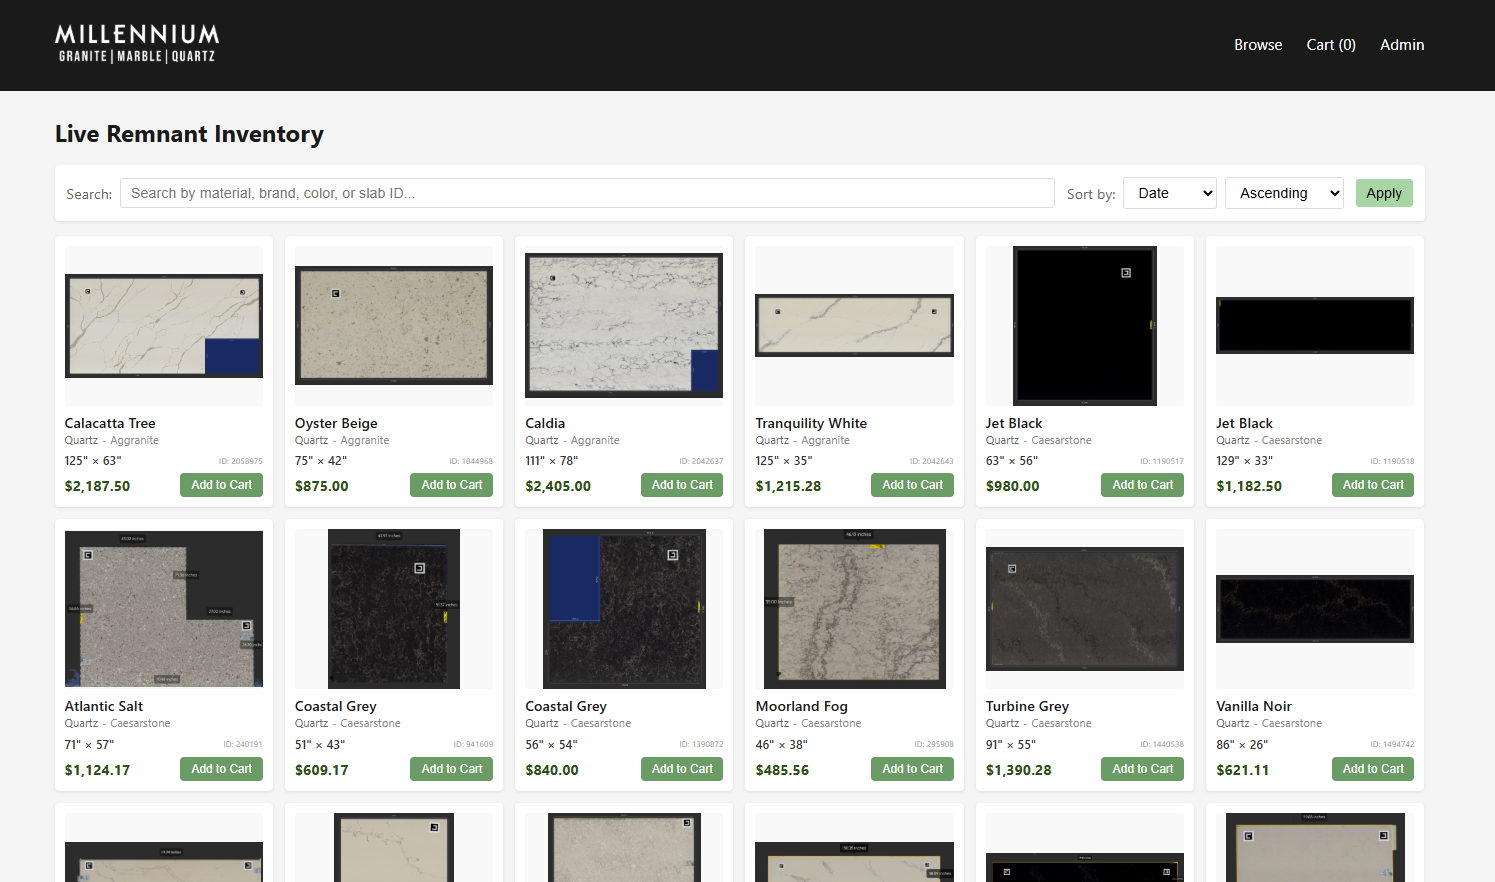The height and width of the screenshot is (882, 1495).
Task: Add Moorland Fog remnant to cart
Action: point(912,769)
